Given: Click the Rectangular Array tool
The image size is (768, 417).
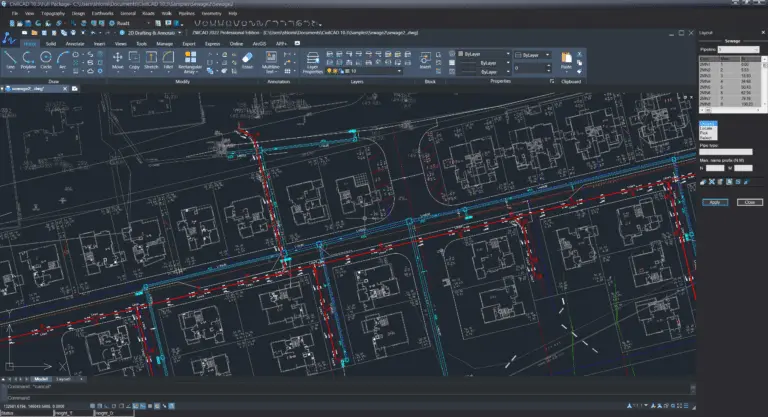Looking at the screenshot, I should click(x=190, y=62).
